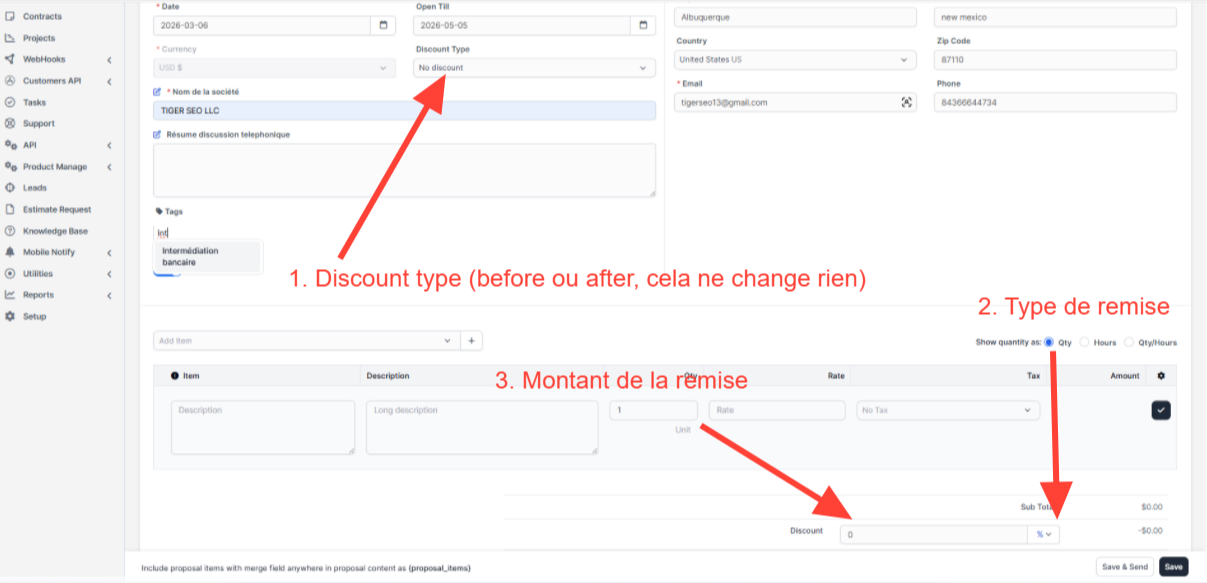Choose Intermédiation bancaire tag suggestion
This screenshot has width=1207, height=583.
tap(191, 256)
